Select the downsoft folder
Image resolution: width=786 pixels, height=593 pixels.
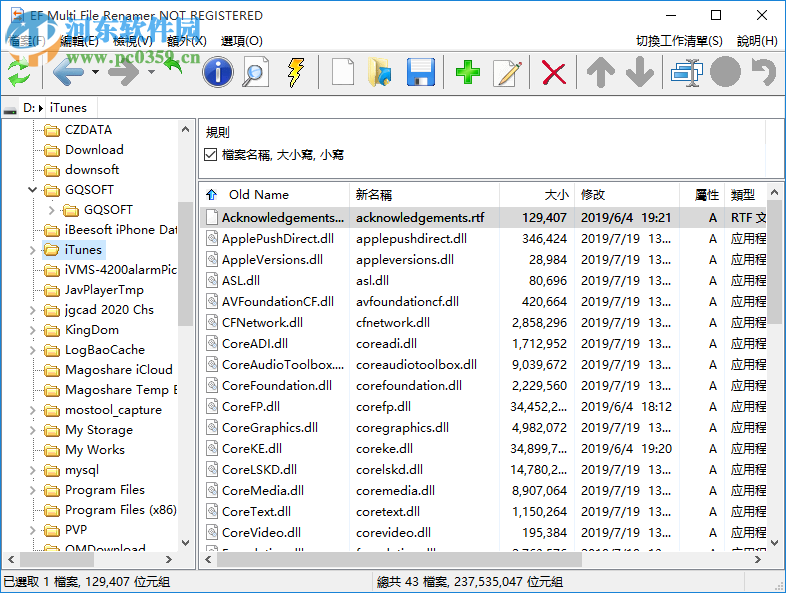click(92, 169)
